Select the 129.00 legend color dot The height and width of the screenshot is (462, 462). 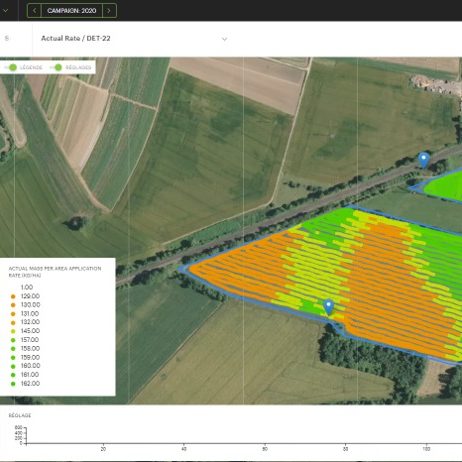[x=13, y=296]
